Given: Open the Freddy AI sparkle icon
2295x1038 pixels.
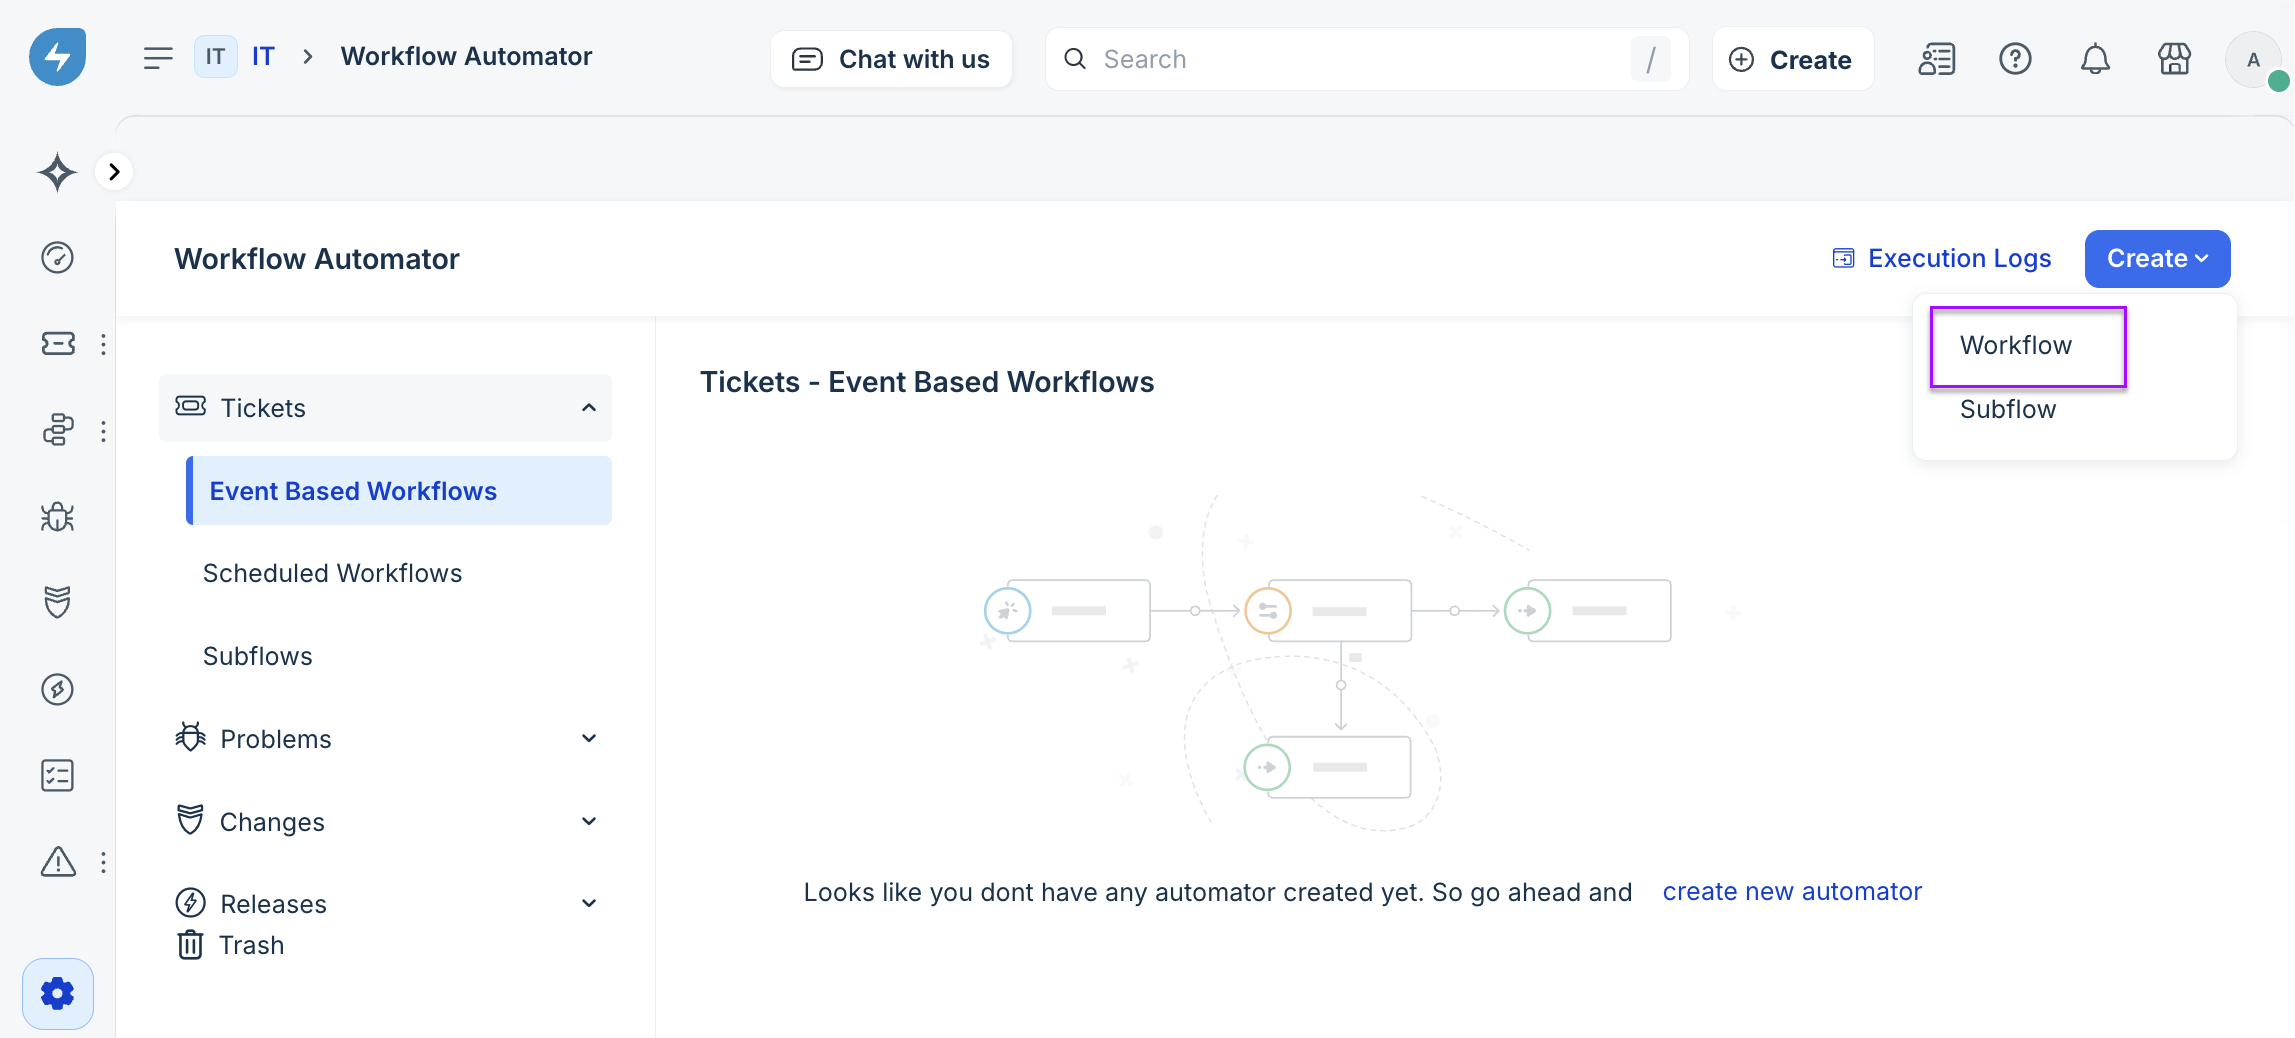Looking at the screenshot, I should [x=58, y=172].
